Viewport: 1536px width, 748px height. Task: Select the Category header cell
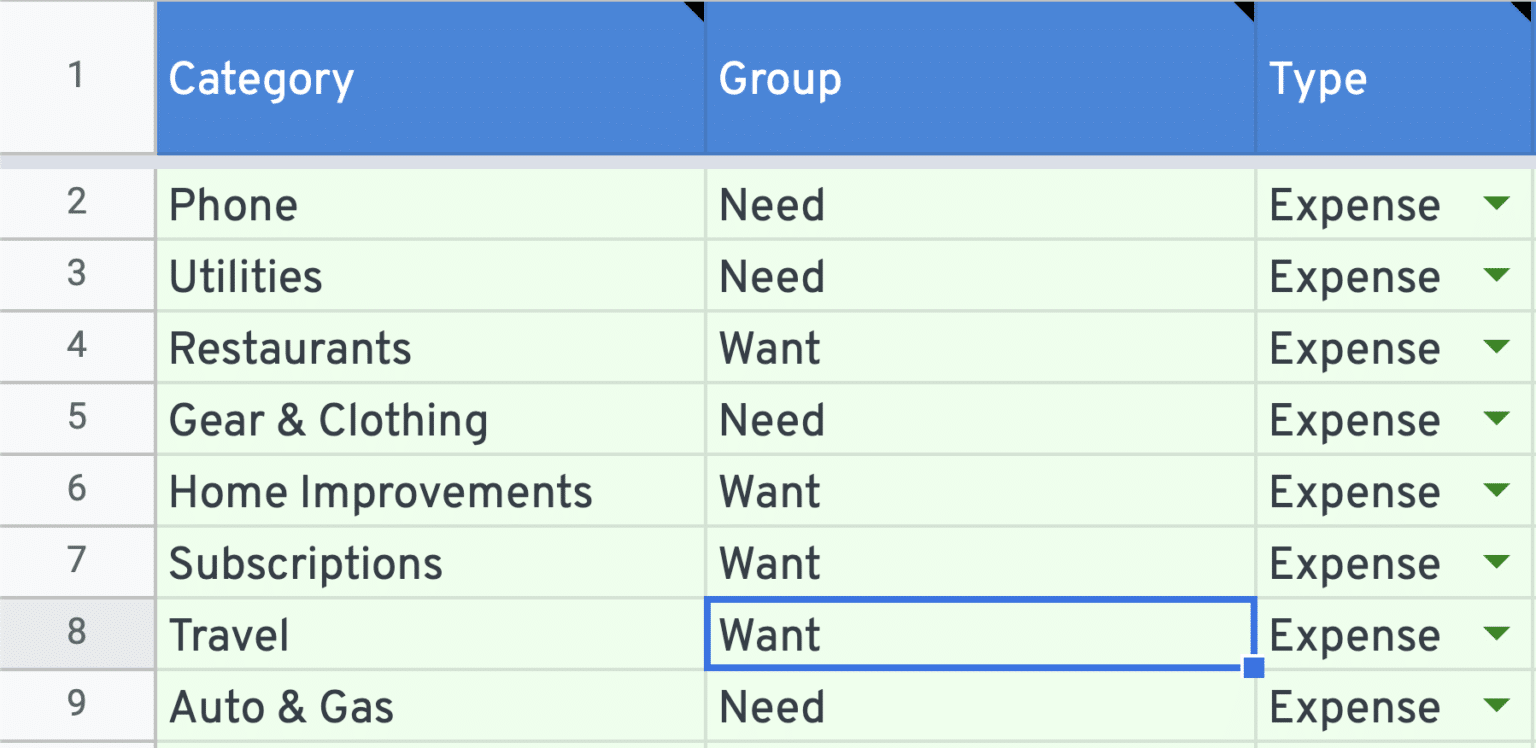(x=431, y=78)
